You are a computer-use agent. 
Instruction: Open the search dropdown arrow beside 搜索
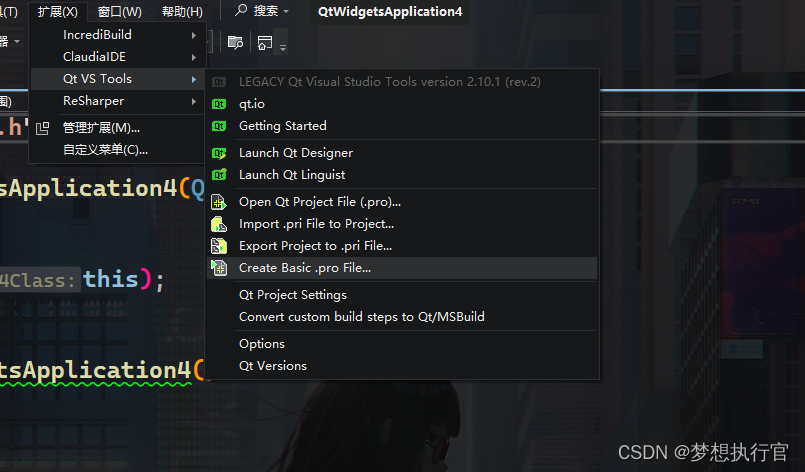point(286,11)
